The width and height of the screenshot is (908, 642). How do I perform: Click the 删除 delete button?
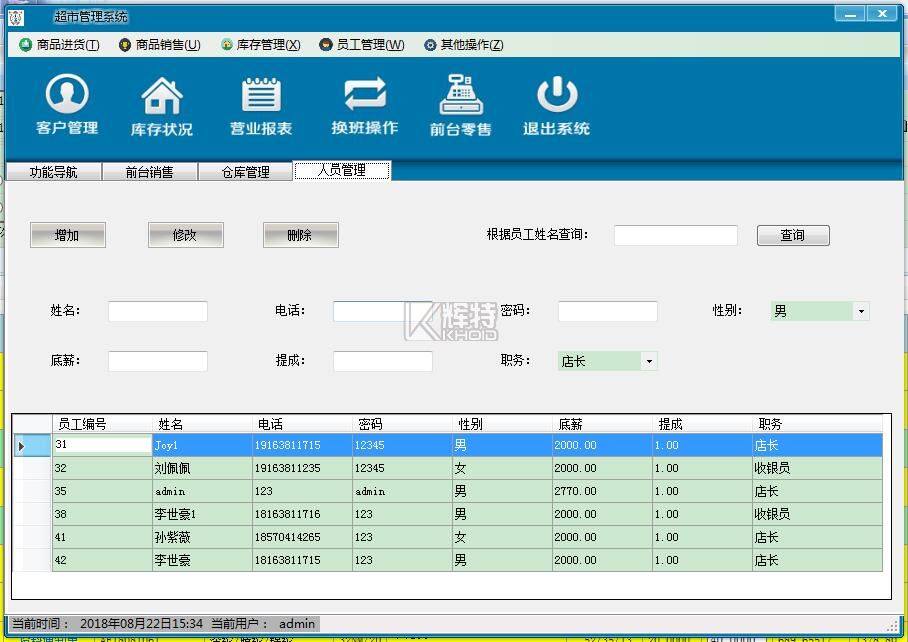(300, 235)
